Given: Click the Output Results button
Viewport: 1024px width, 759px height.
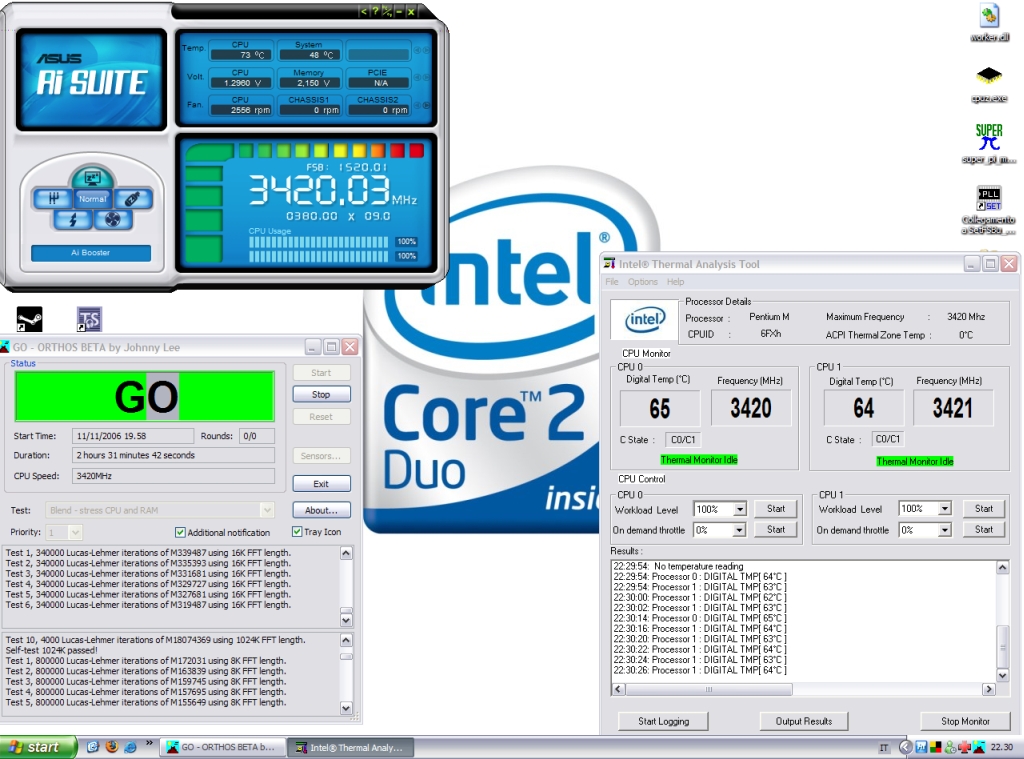Looking at the screenshot, I should [x=803, y=721].
